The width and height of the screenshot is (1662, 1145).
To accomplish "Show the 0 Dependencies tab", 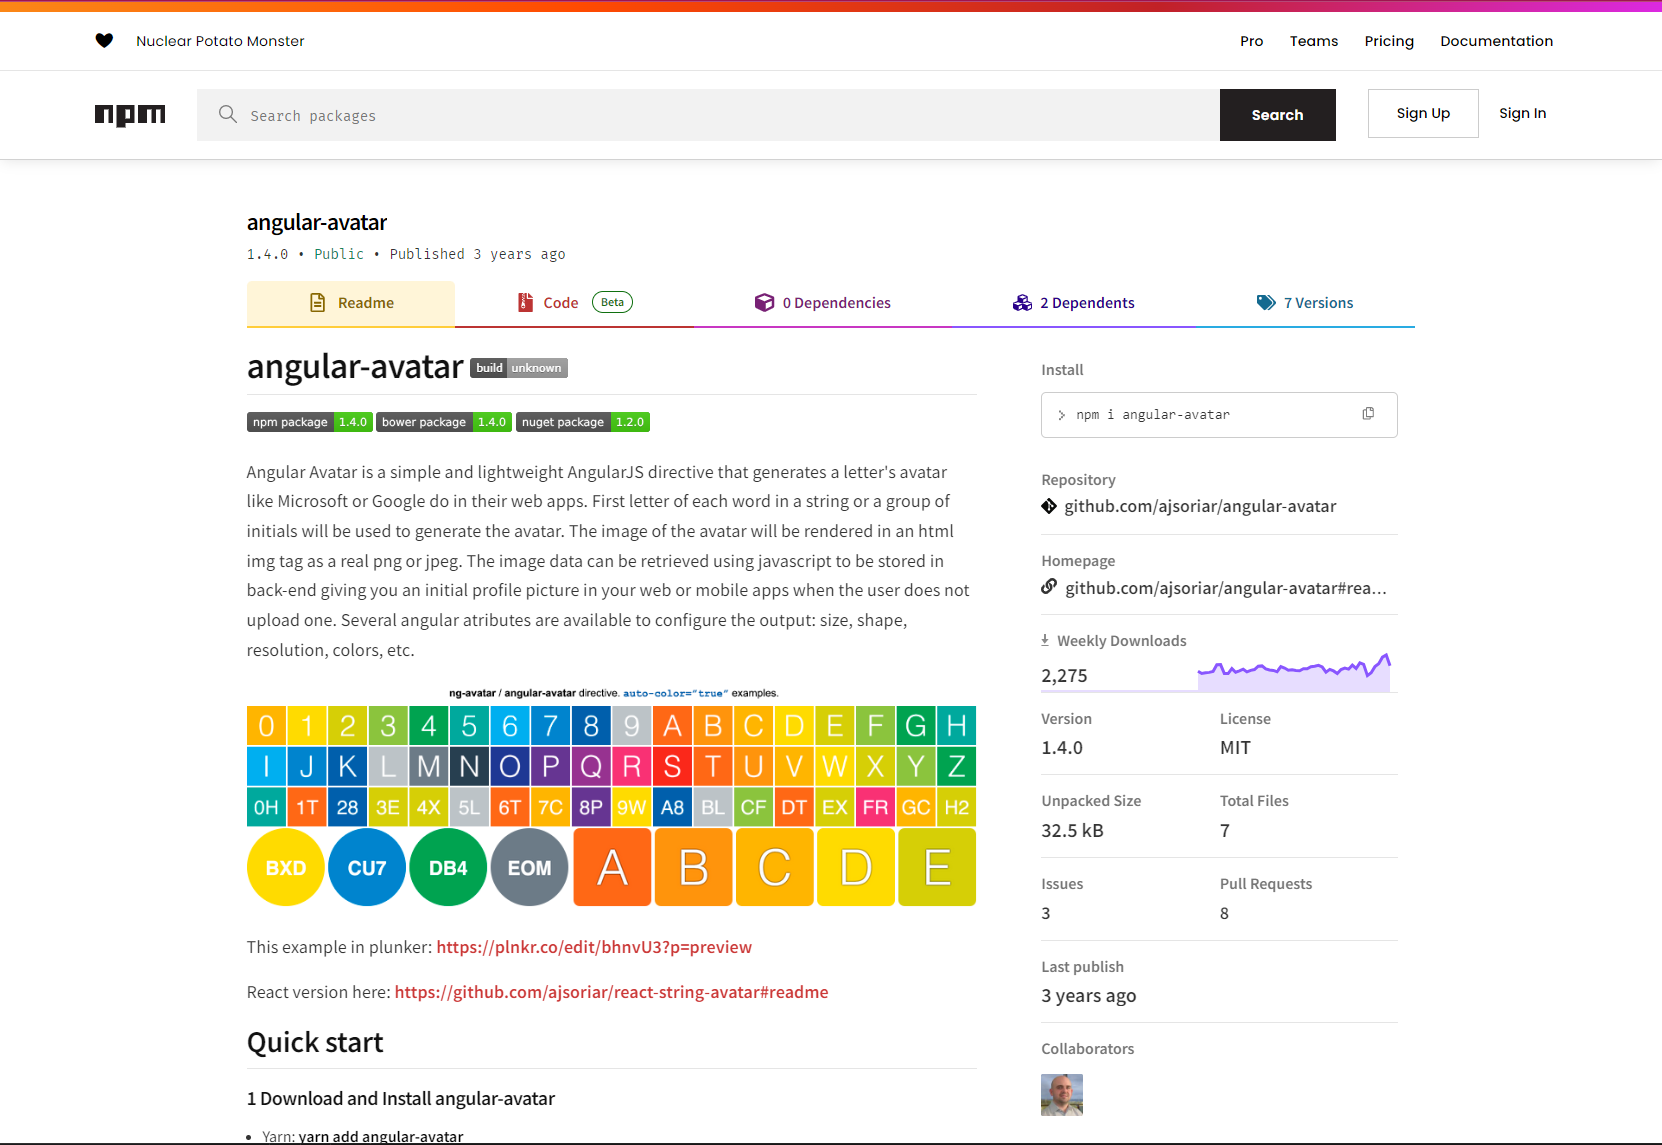I will click(x=823, y=303).
